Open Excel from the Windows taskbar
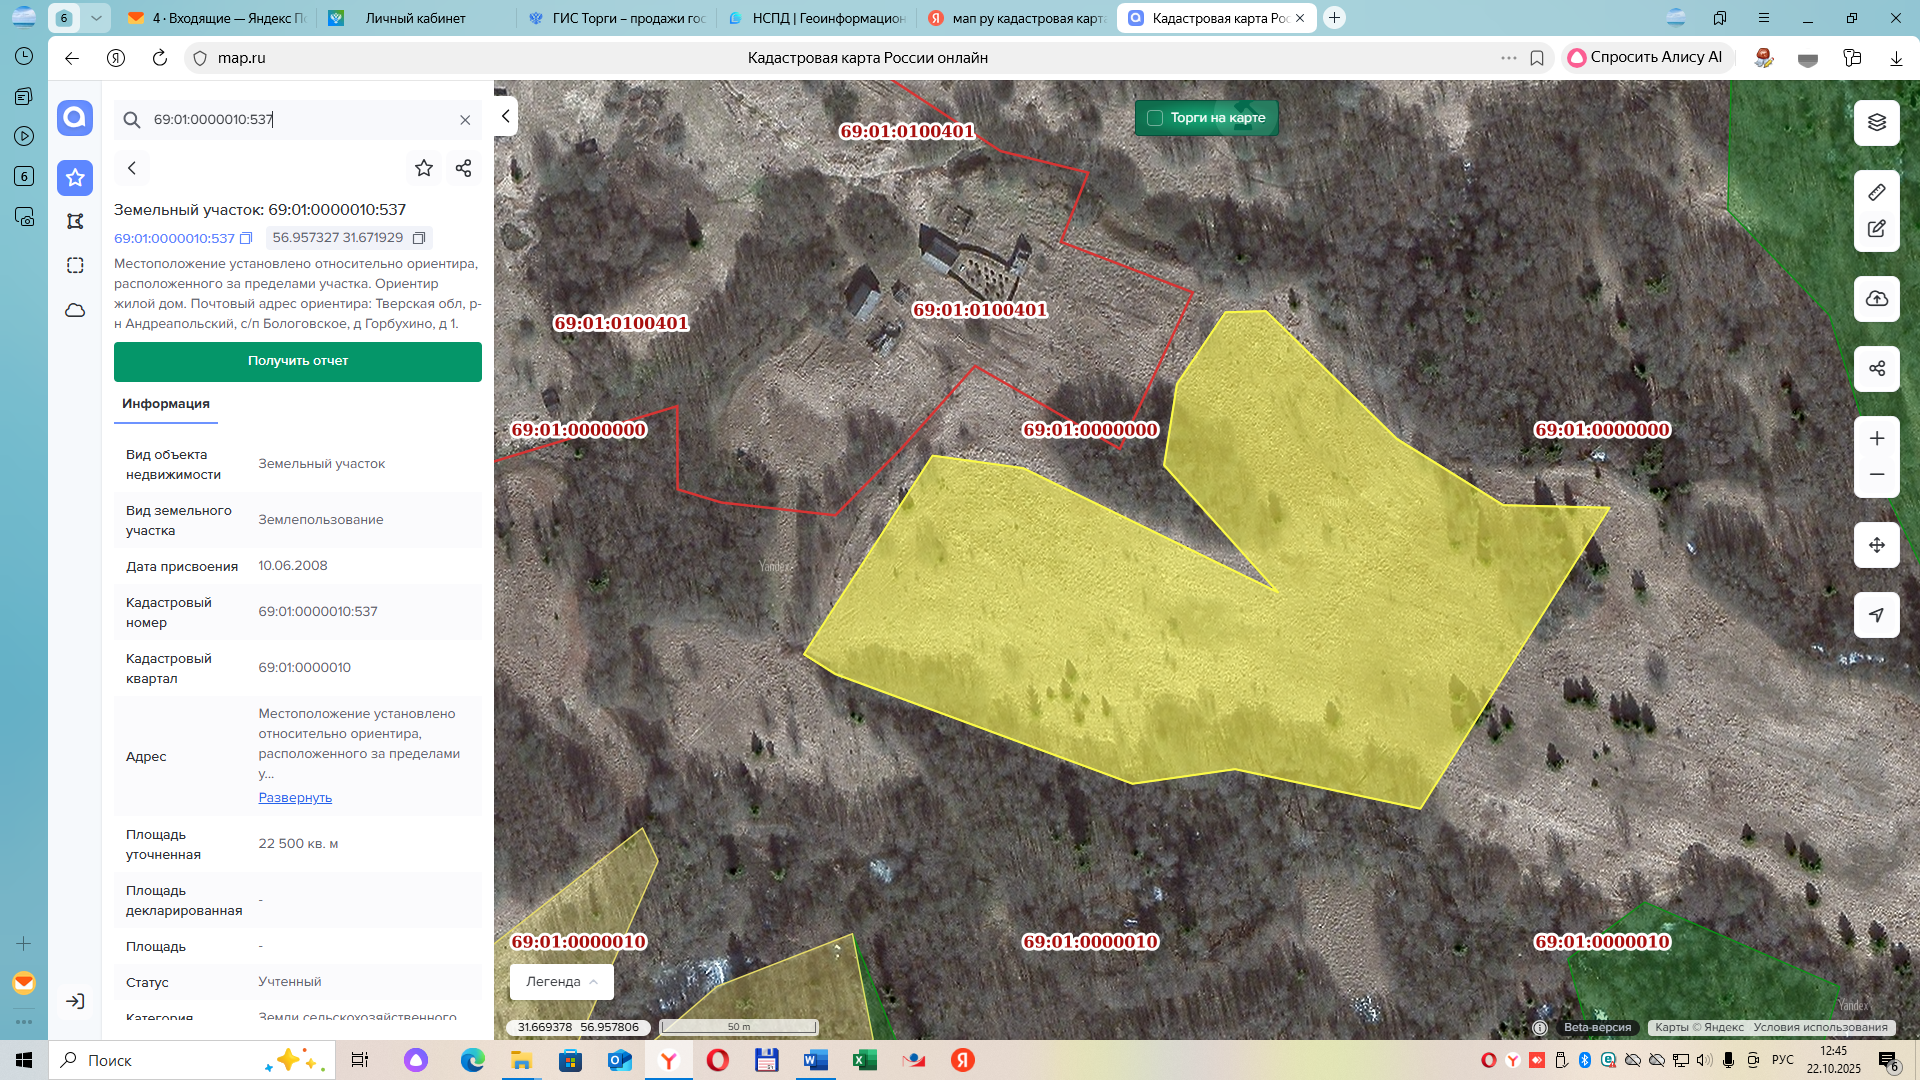 tap(864, 1060)
